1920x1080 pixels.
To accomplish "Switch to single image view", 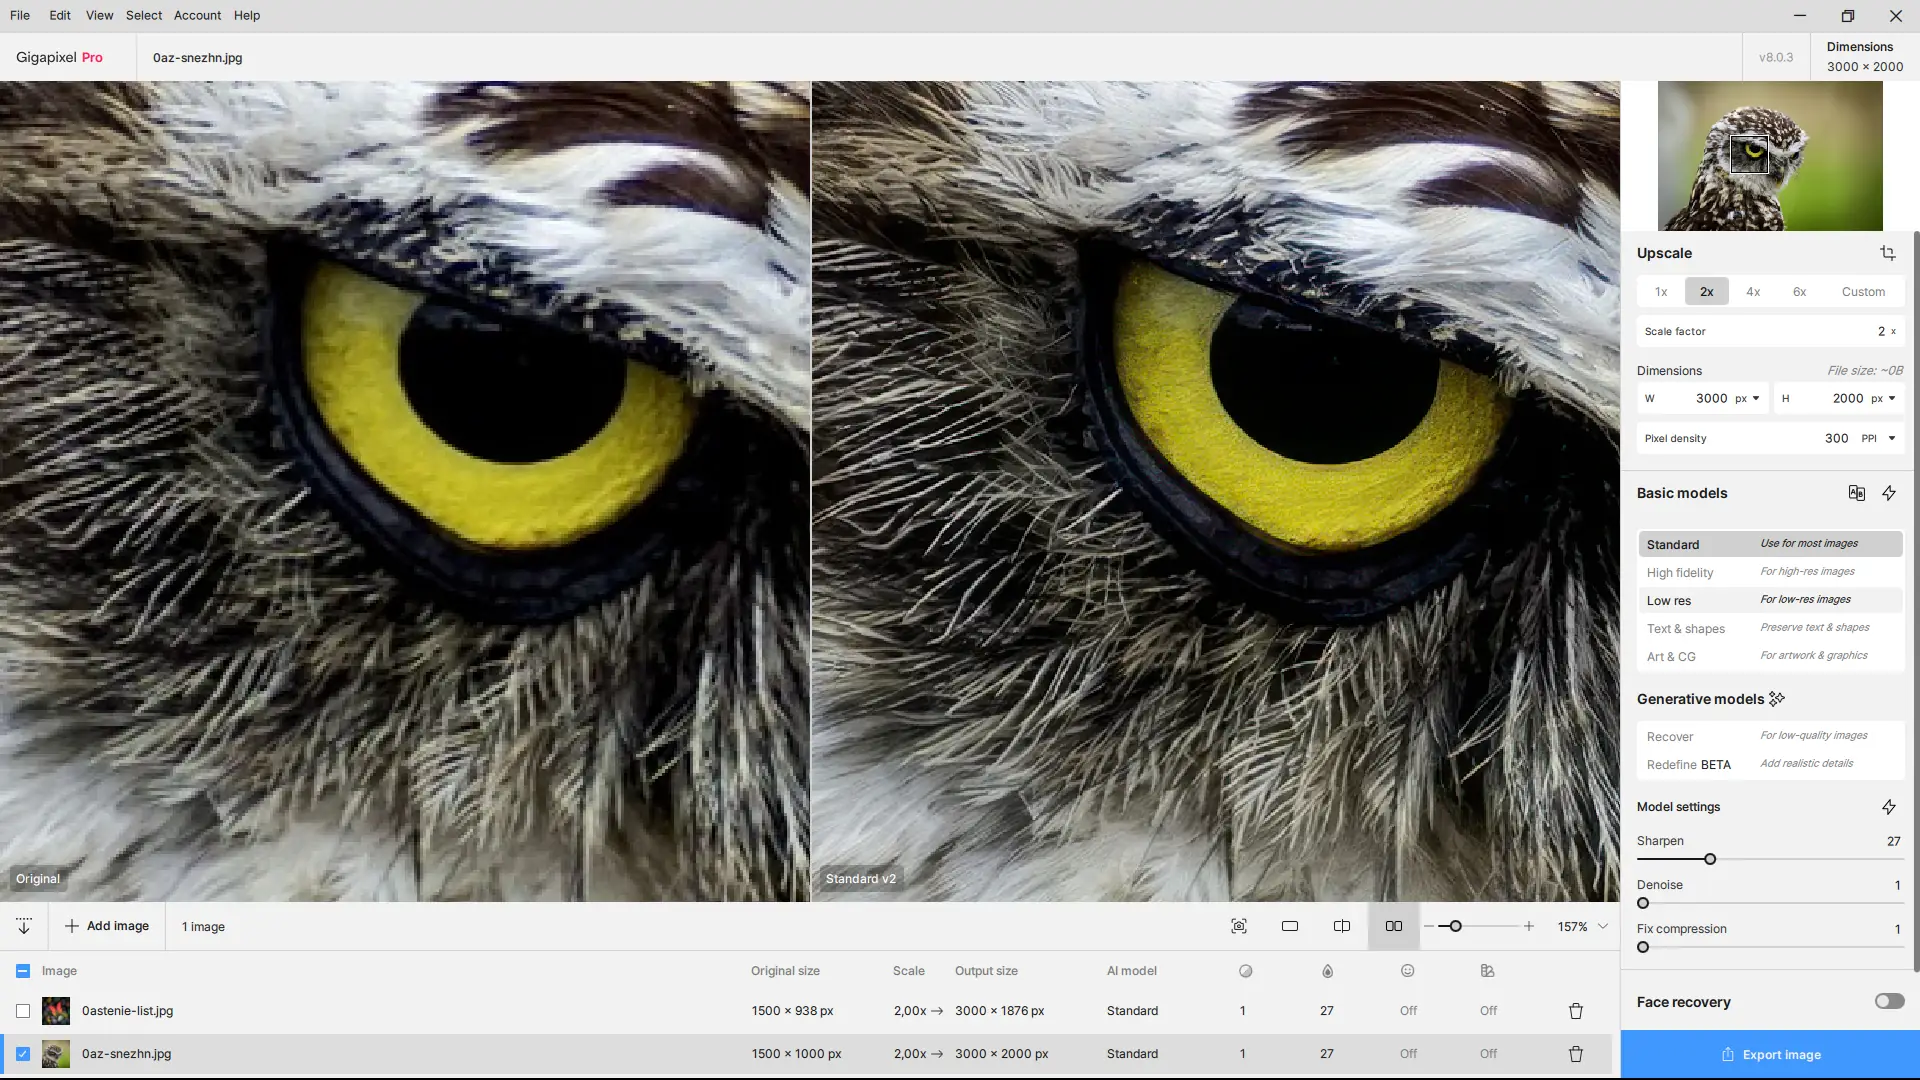I will pos(1290,926).
